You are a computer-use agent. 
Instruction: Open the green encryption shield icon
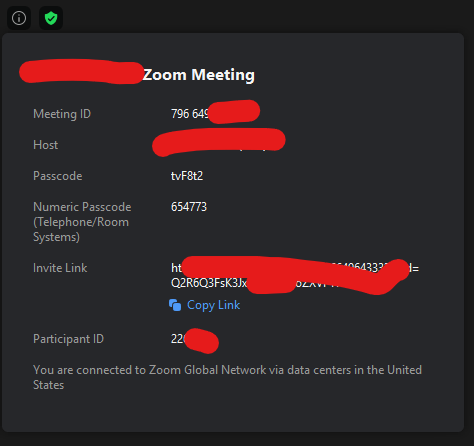coord(51,18)
